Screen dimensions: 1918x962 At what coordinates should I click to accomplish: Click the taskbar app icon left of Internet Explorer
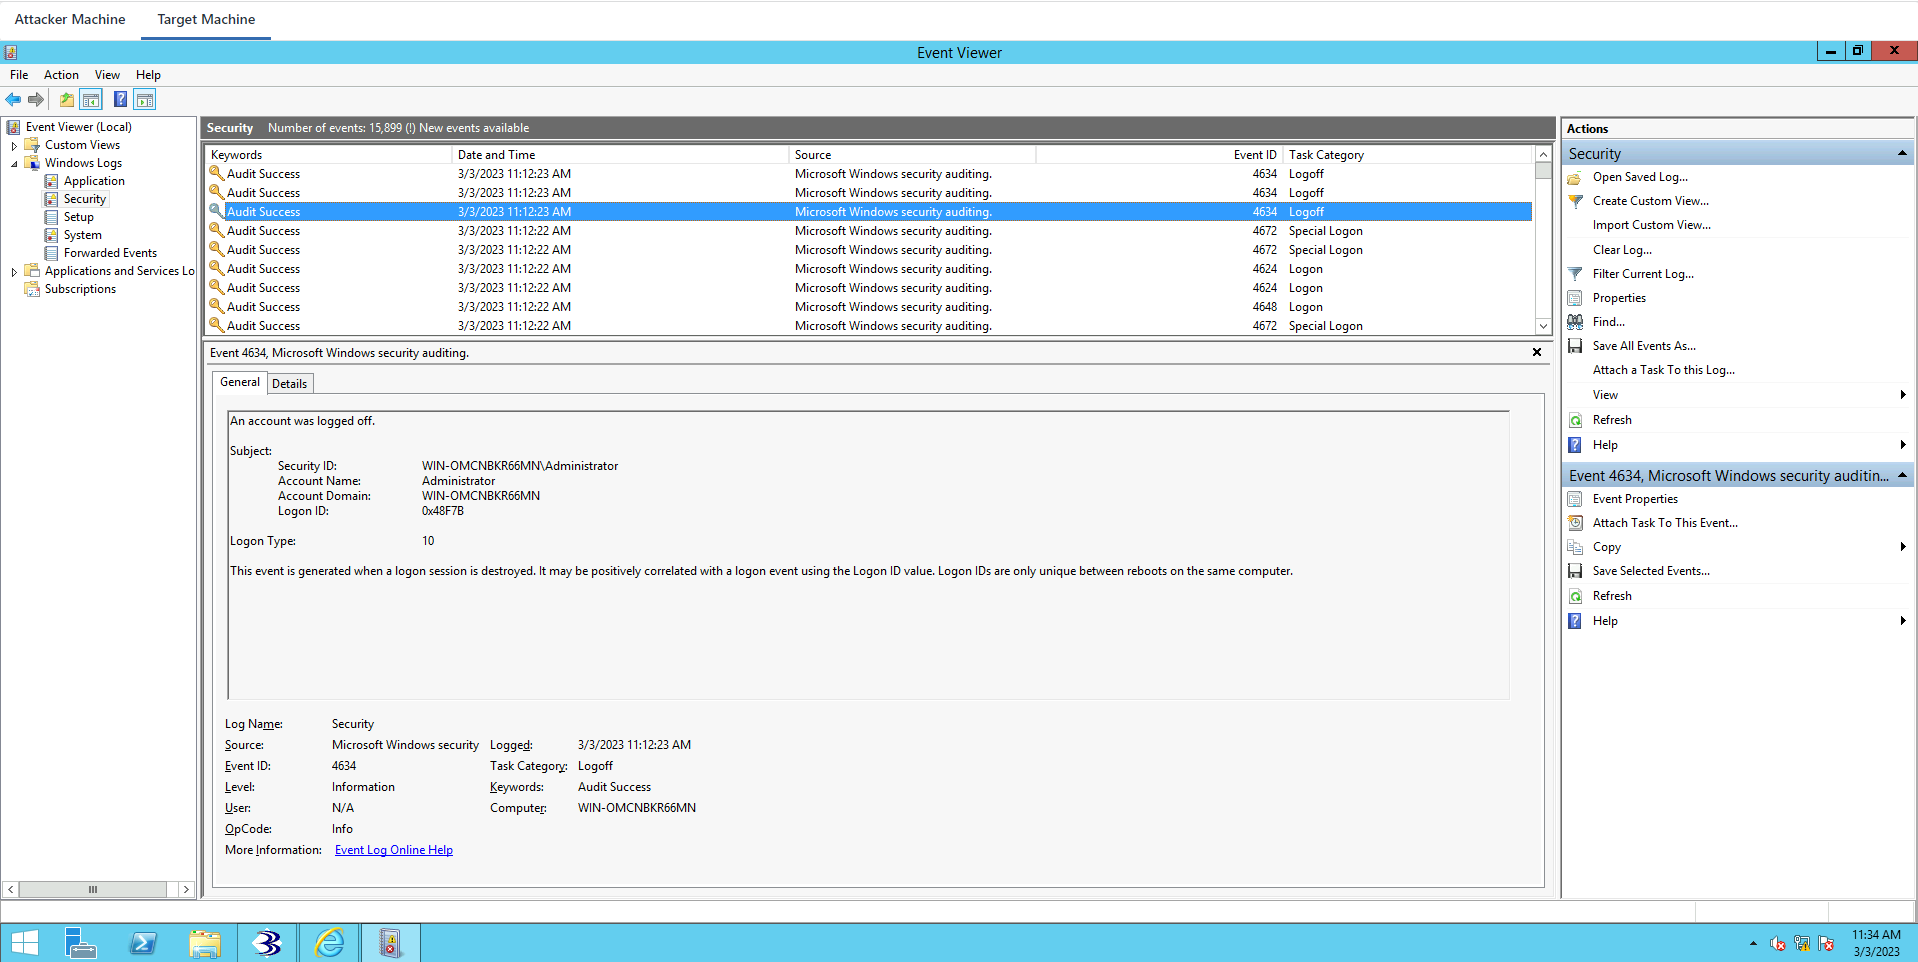tap(267, 943)
